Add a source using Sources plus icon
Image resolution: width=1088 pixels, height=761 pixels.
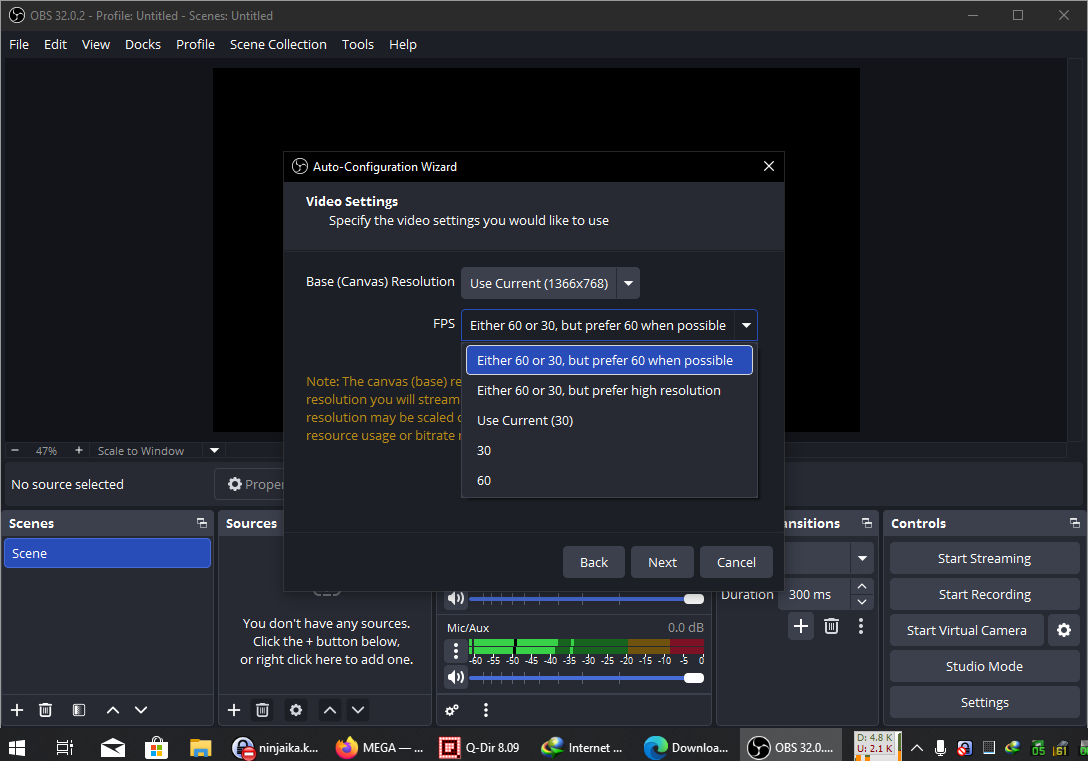coord(234,710)
